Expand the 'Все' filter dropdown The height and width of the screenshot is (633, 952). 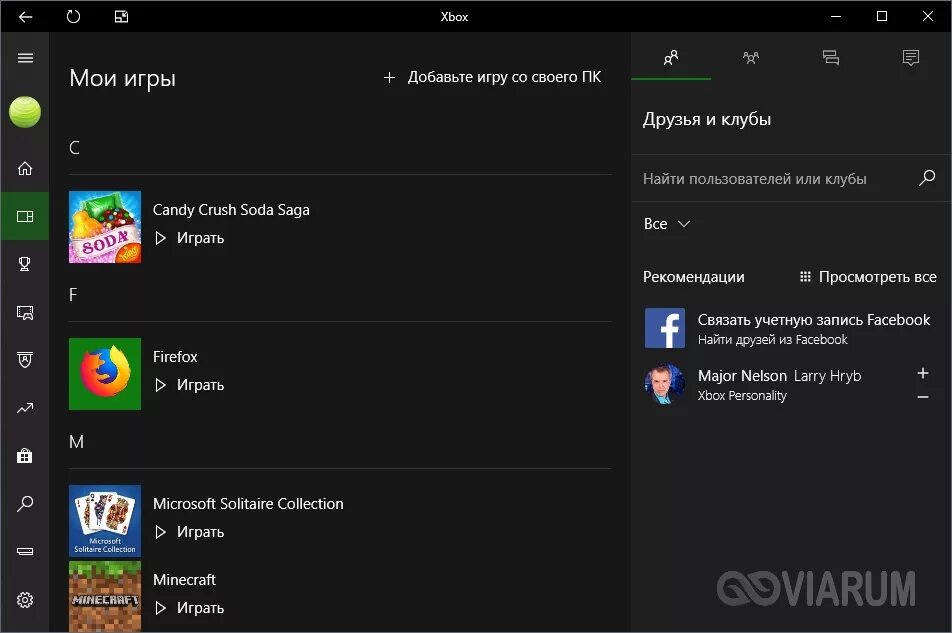pyautogui.click(x=667, y=224)
